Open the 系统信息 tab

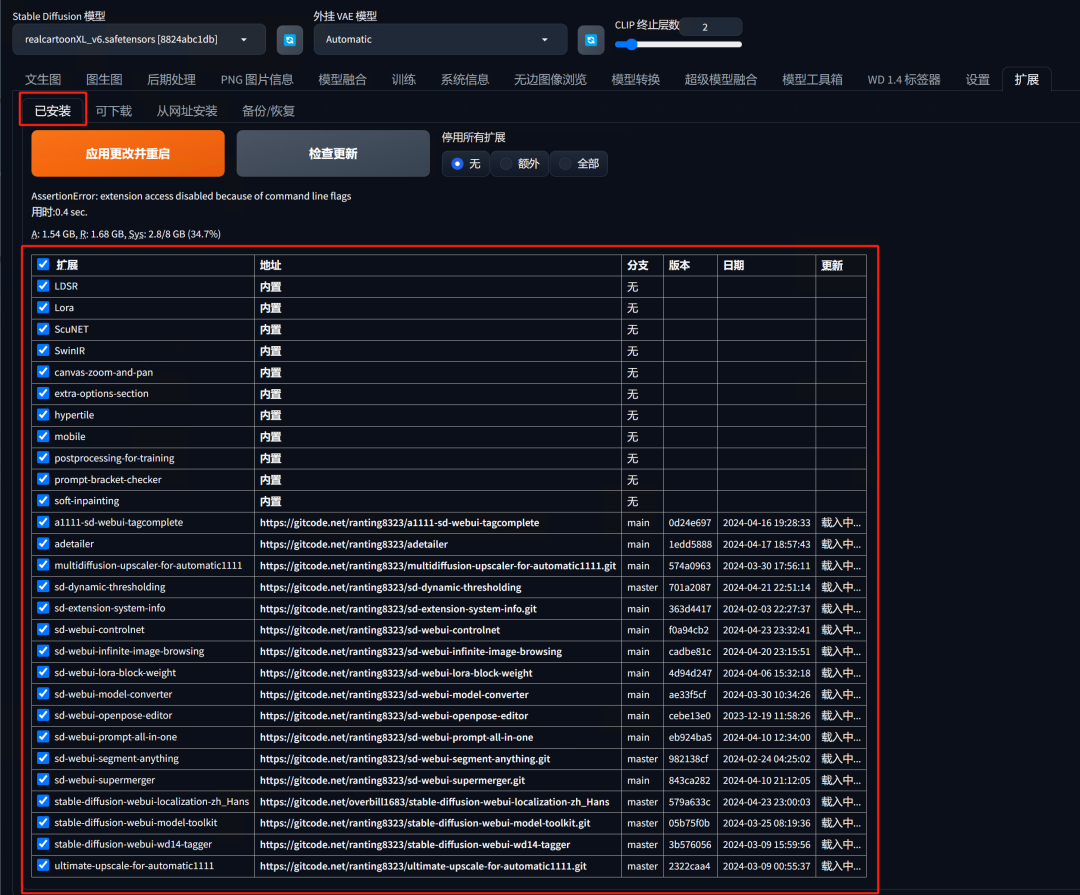click(x=465, y=79)
